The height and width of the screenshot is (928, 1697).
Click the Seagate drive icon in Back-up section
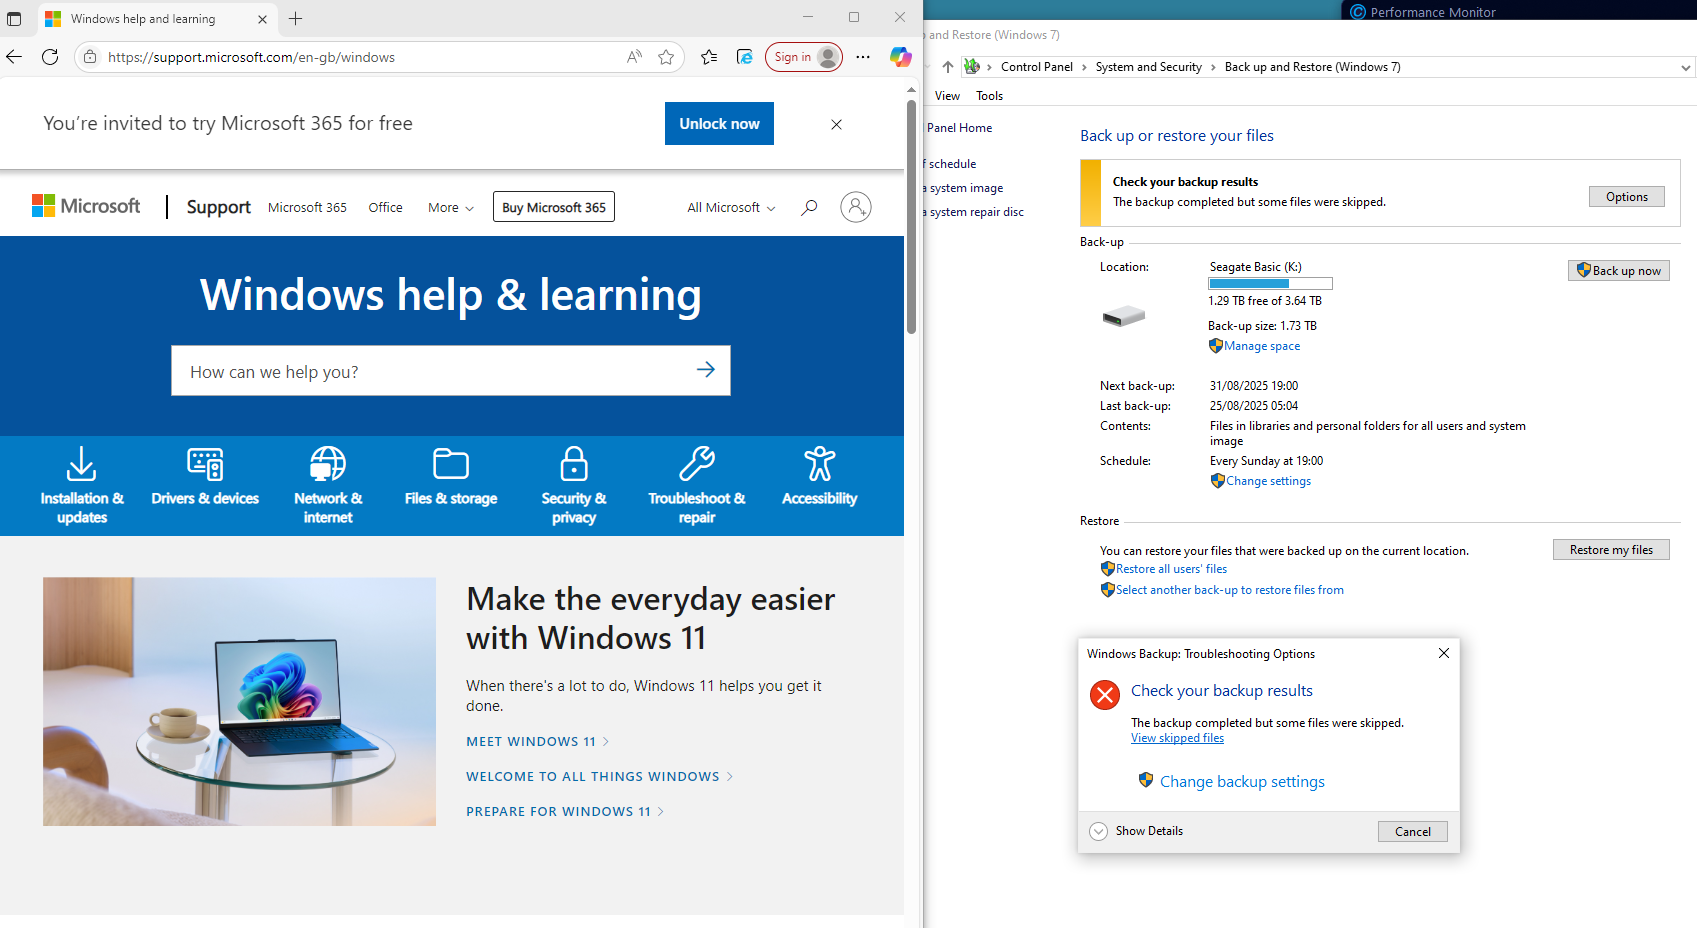point(1124,316)
